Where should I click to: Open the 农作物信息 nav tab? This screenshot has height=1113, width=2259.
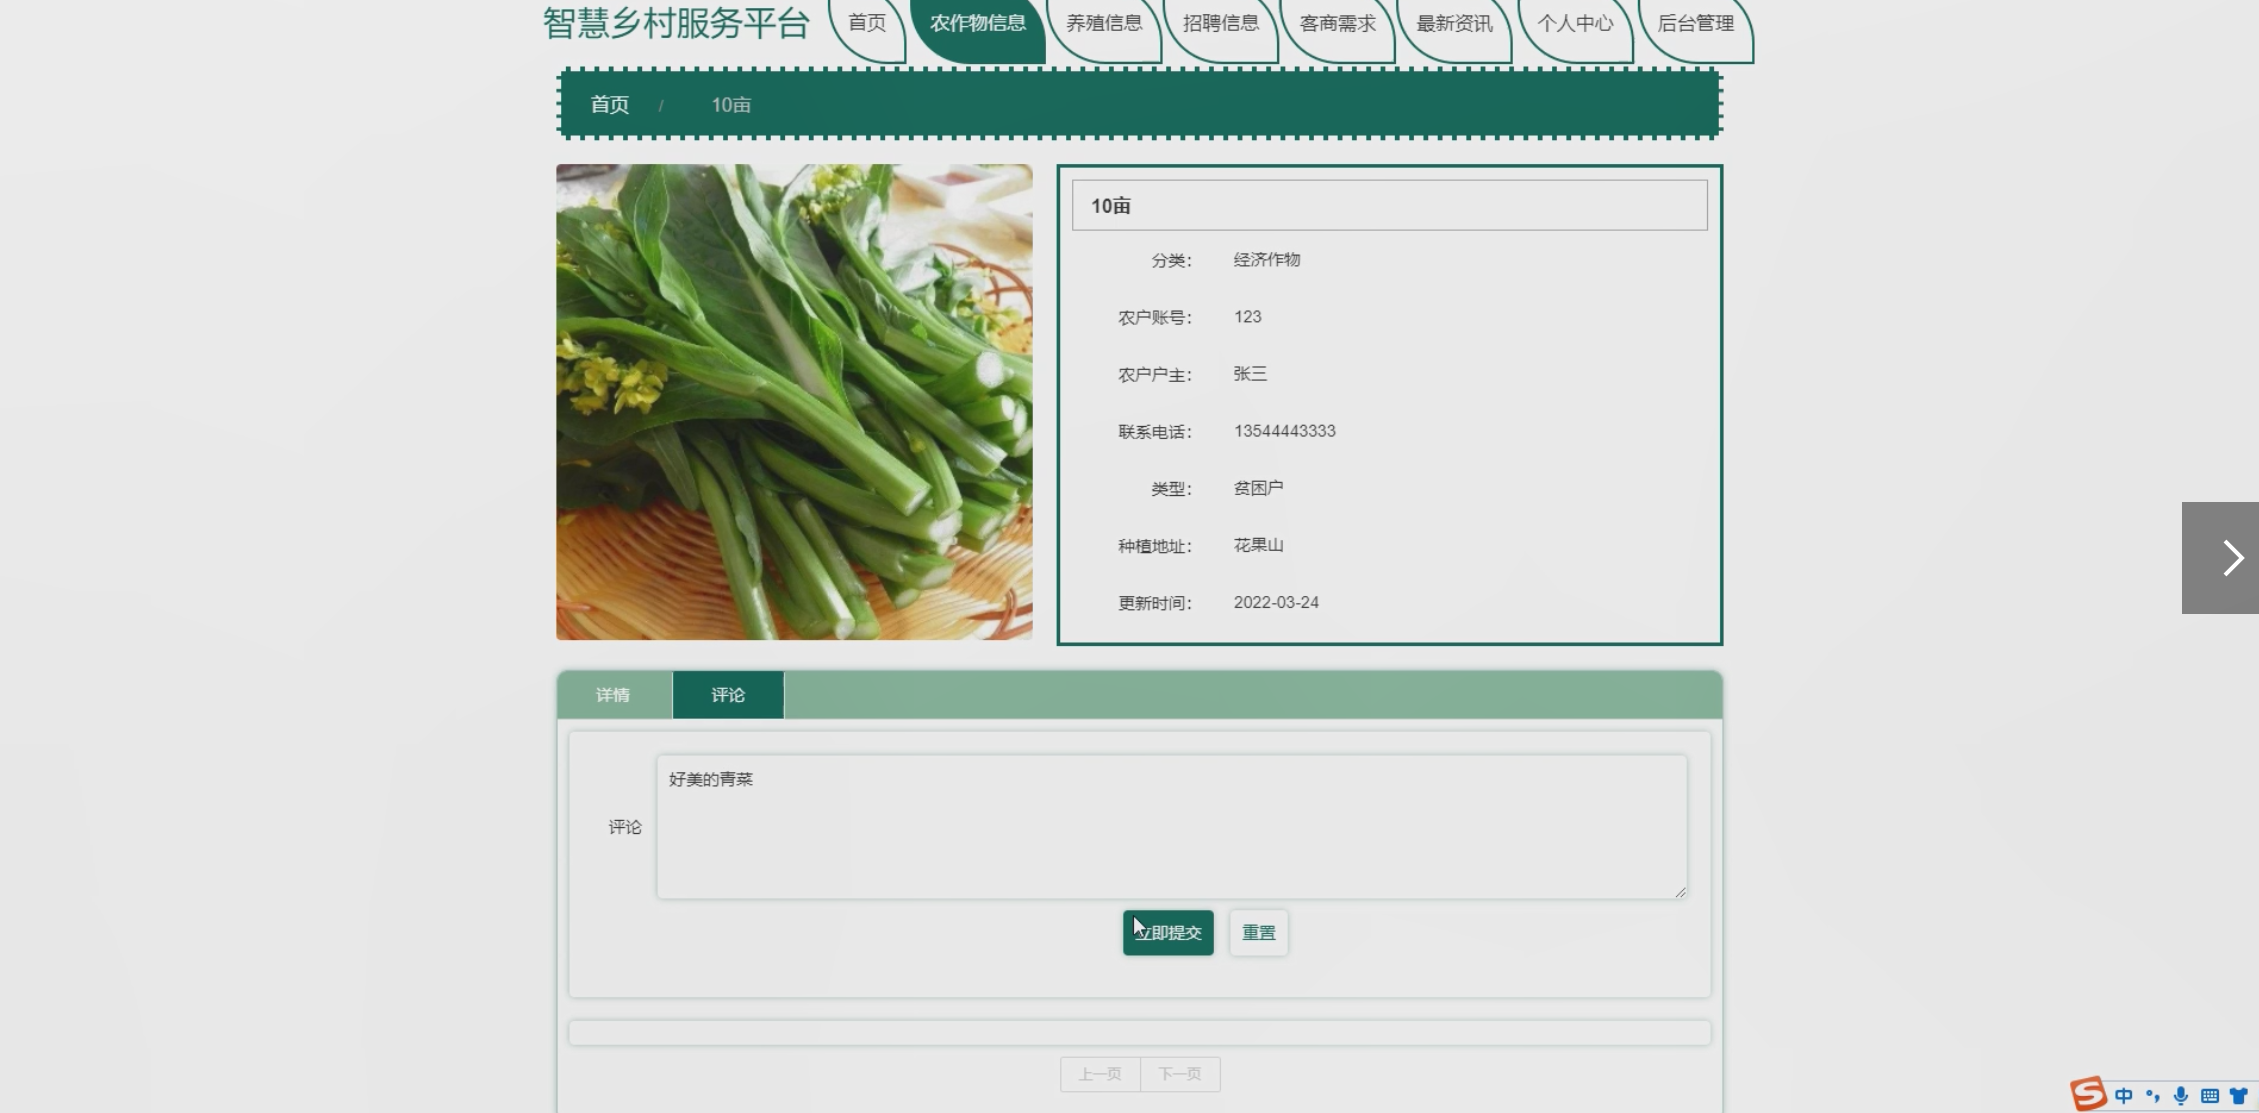pos(977,23)
